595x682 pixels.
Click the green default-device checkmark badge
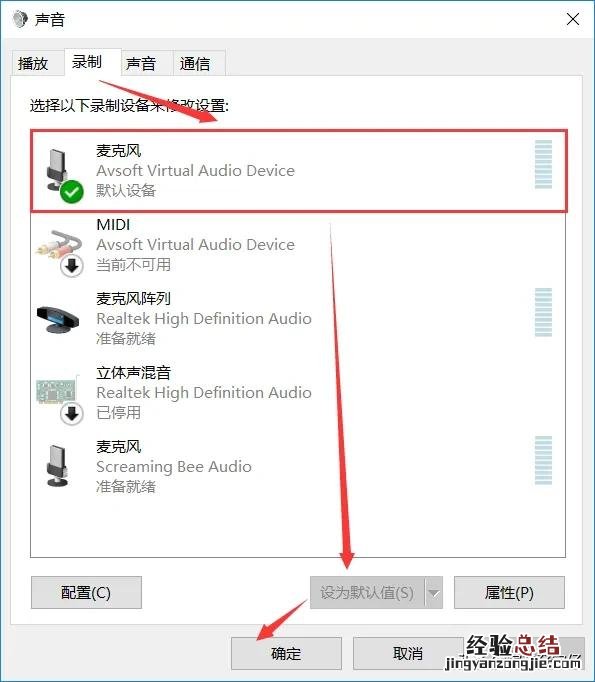click(x=72, y=191)
